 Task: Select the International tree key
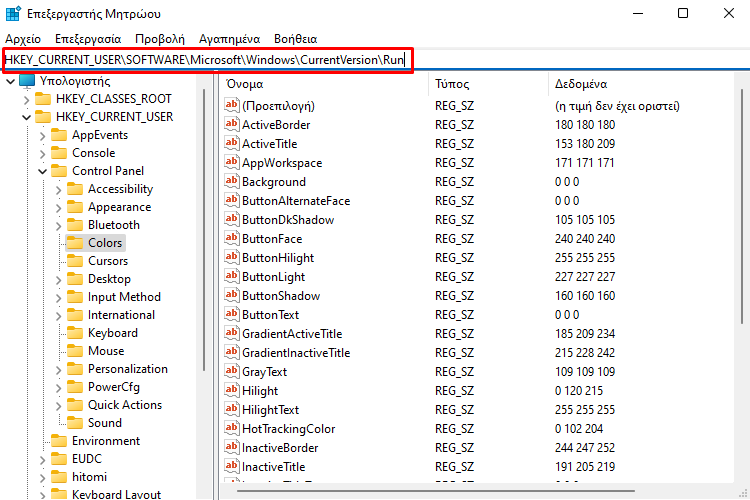[x=121, y=315]
